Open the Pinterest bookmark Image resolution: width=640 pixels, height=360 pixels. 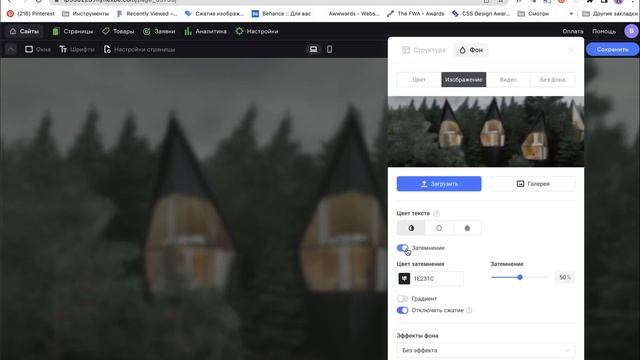point(31,13)
